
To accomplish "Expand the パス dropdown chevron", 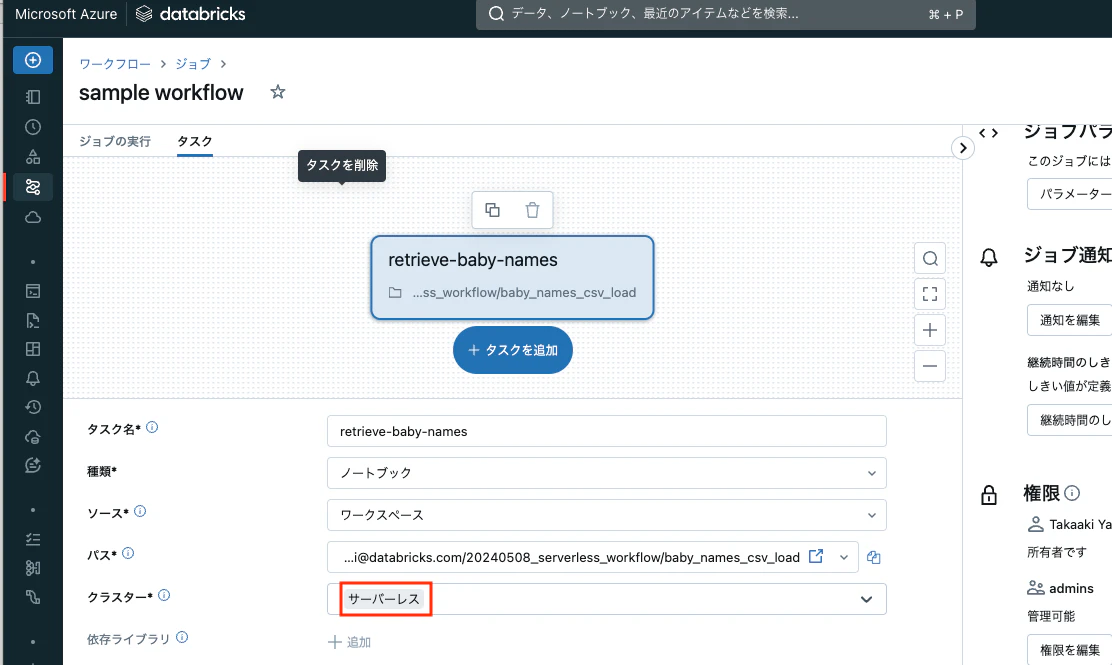I will [844, 557].
